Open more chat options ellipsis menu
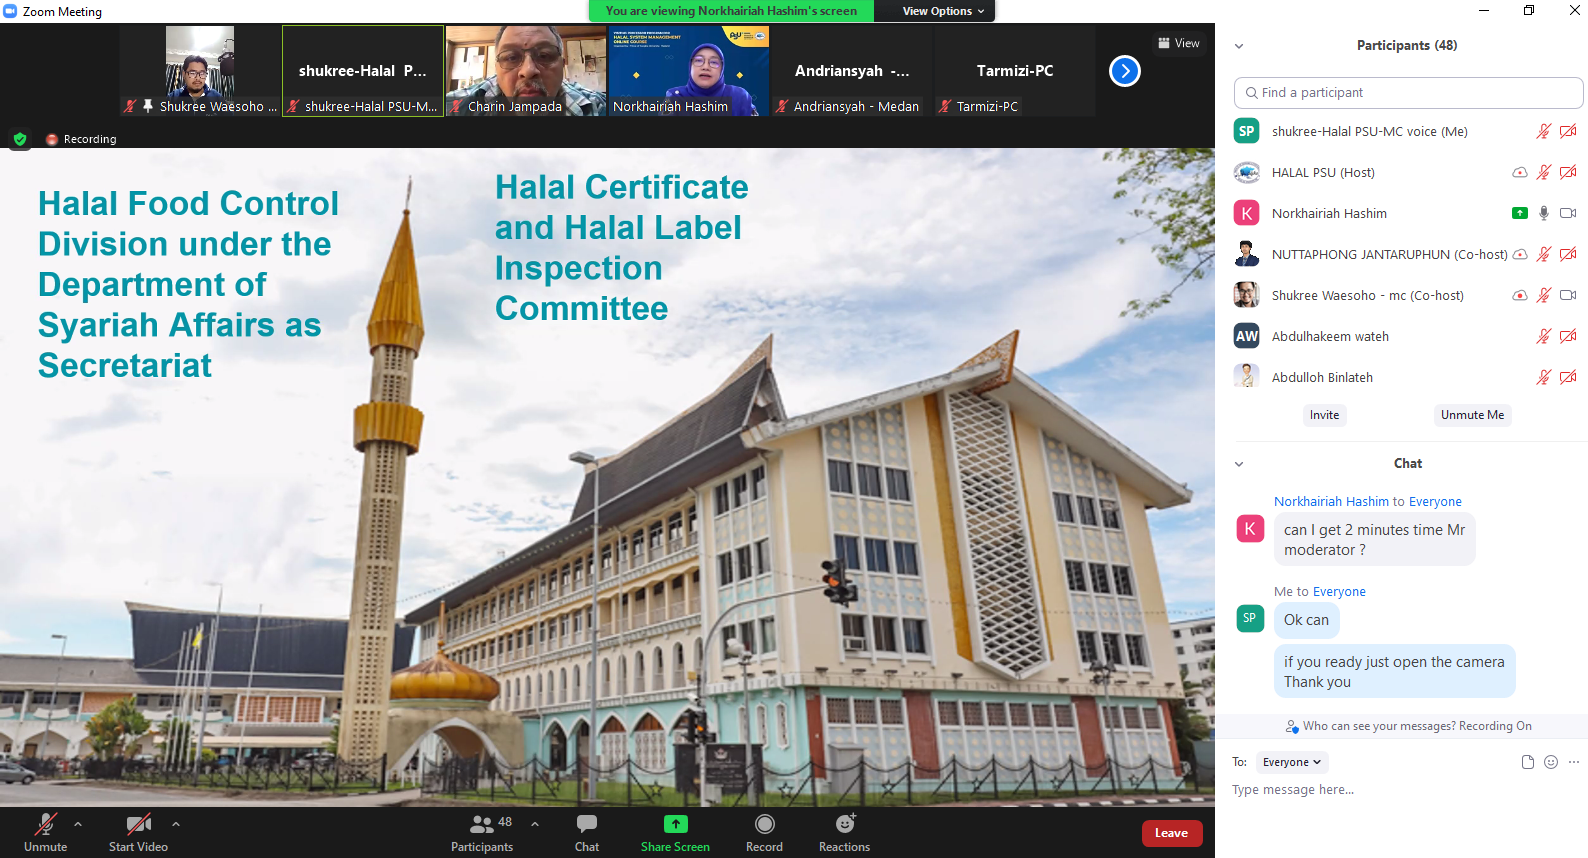The width and height of the screenshot is (1588, 858). 1574,762
